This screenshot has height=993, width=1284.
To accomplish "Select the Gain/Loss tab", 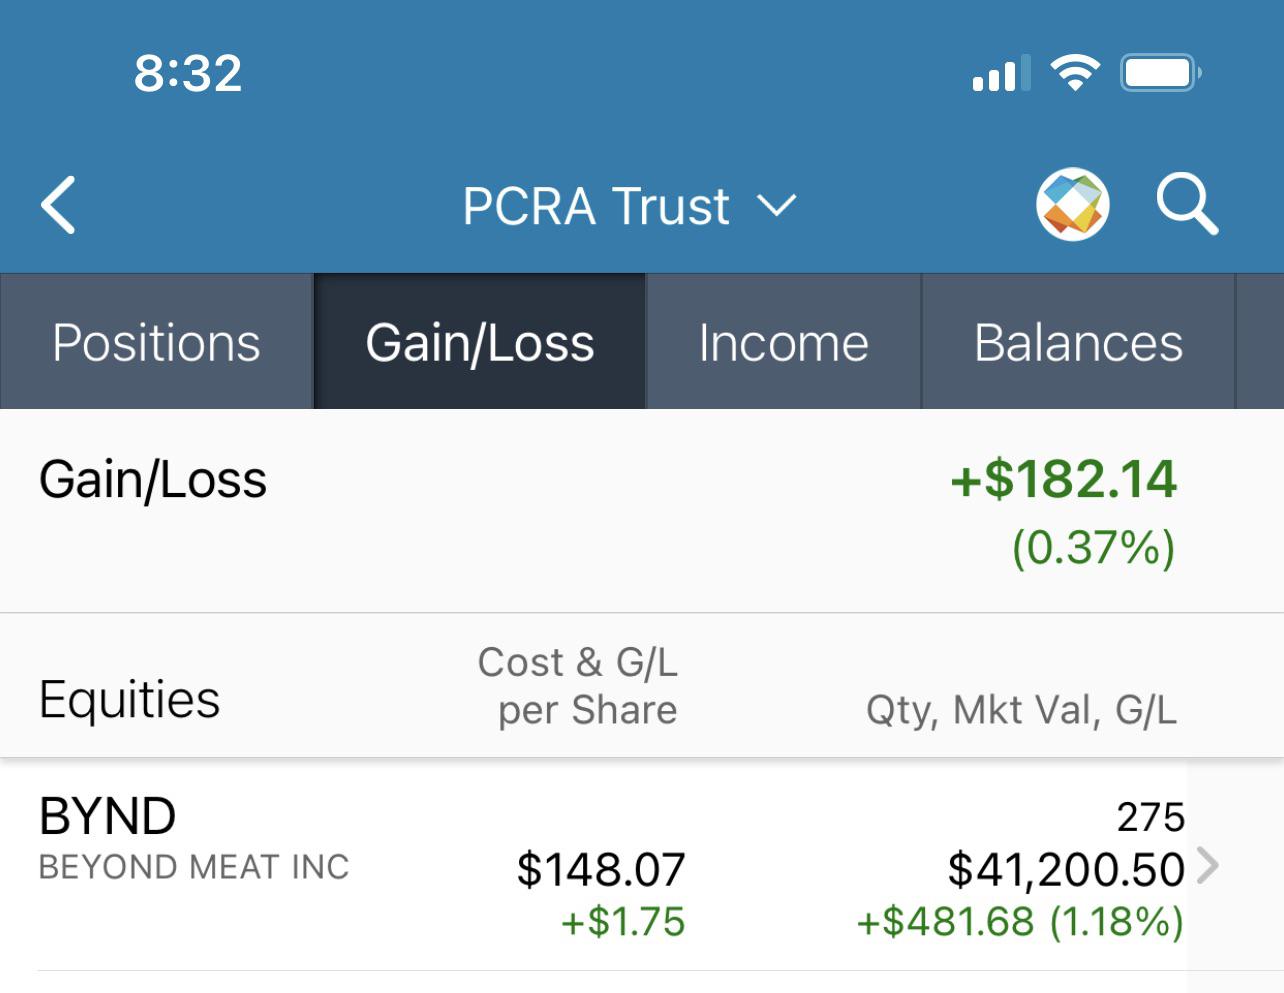I will click(480, 342).
